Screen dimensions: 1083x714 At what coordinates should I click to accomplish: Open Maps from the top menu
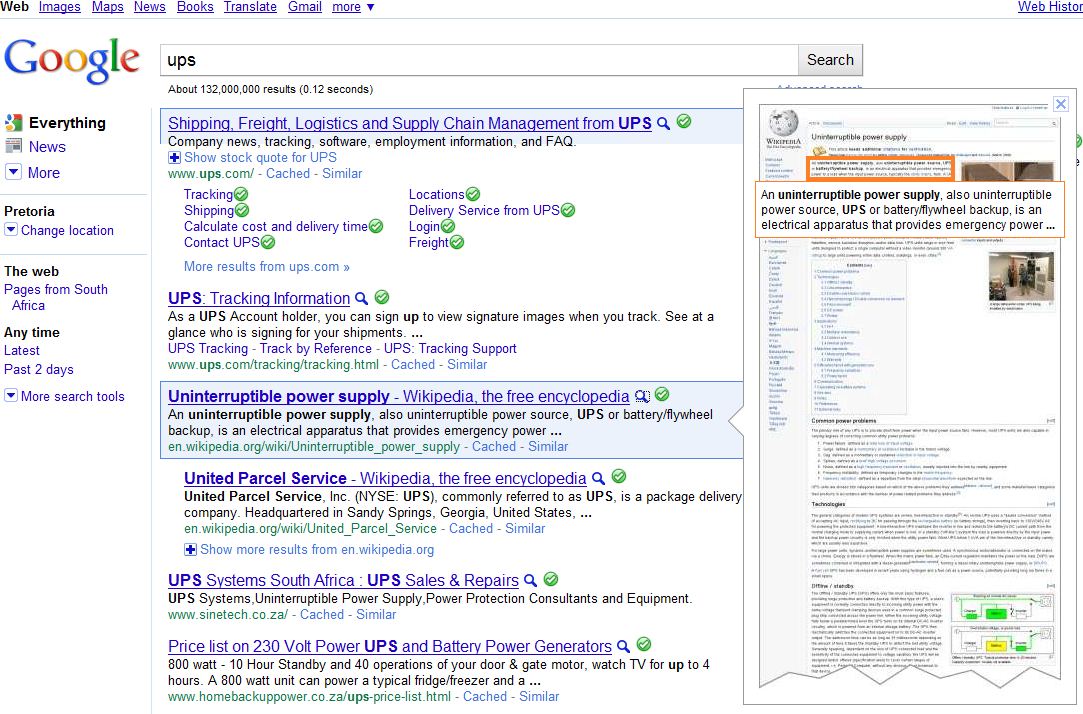pos(107,7)
